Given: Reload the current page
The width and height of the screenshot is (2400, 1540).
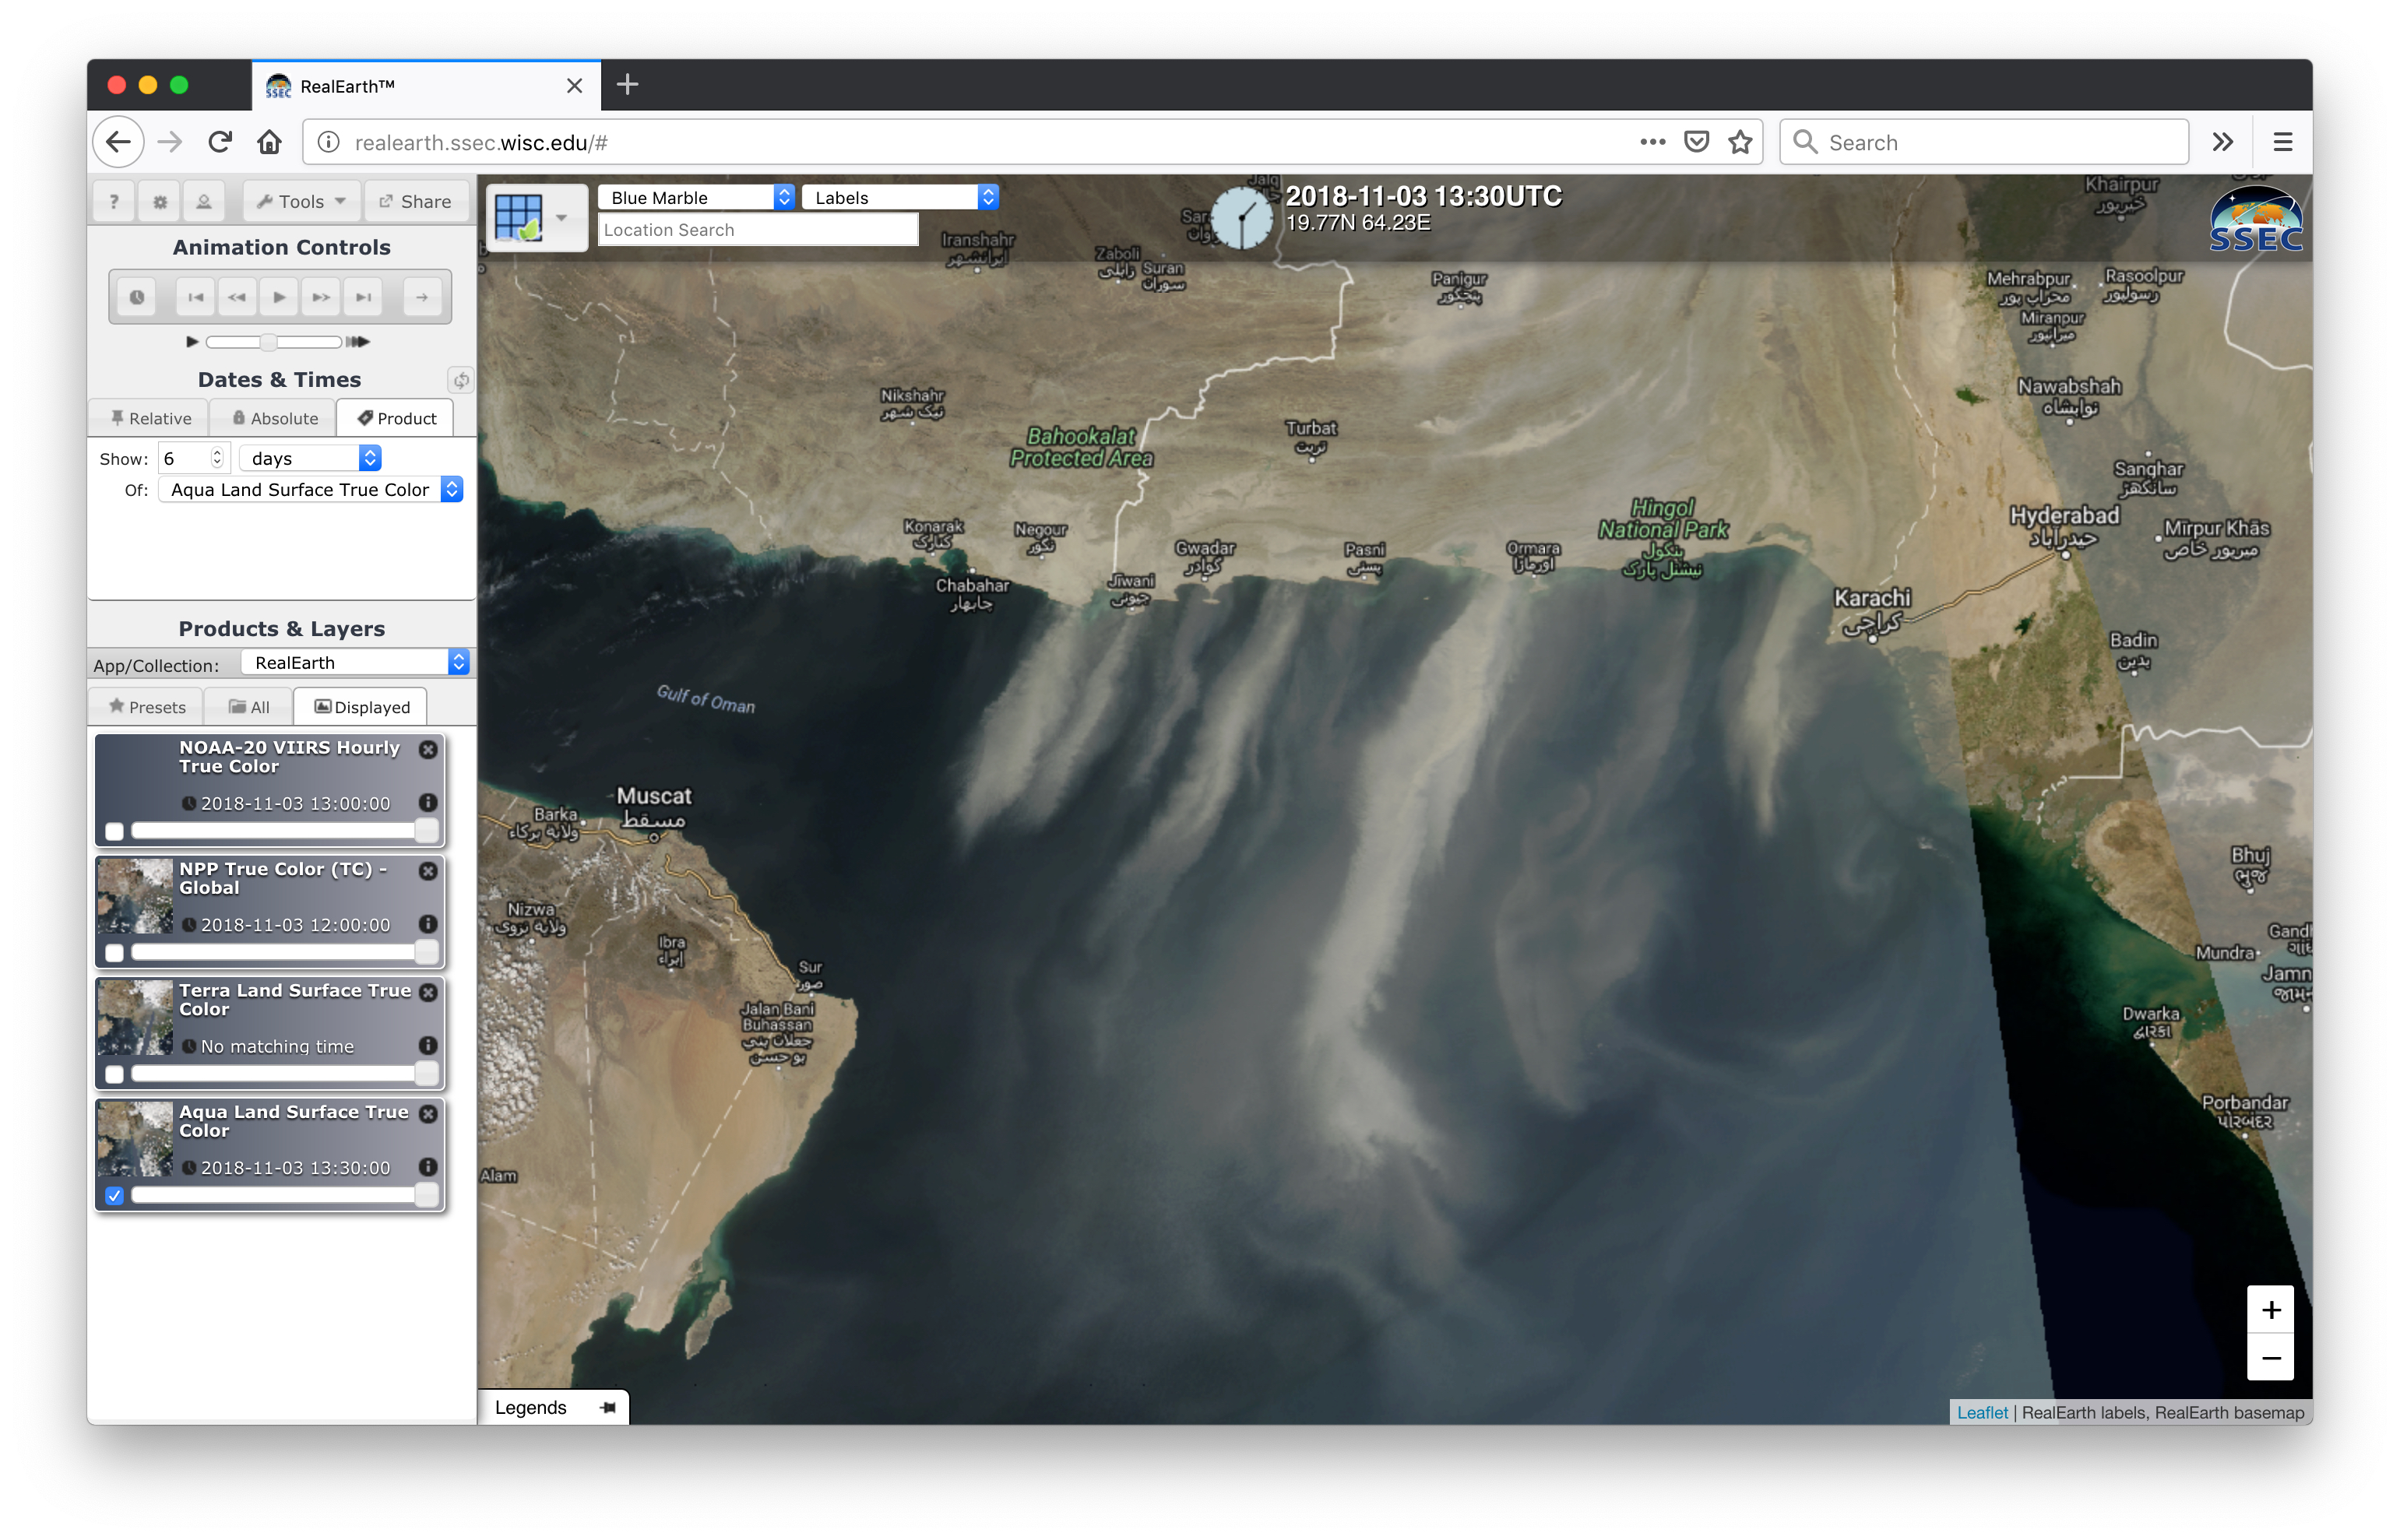Looking at the screenshot, I should [220, 142].
